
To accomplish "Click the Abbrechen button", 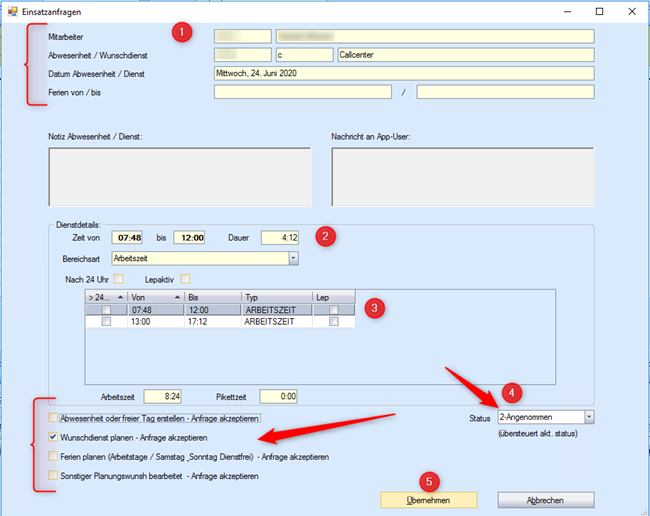I will point(545,500).
